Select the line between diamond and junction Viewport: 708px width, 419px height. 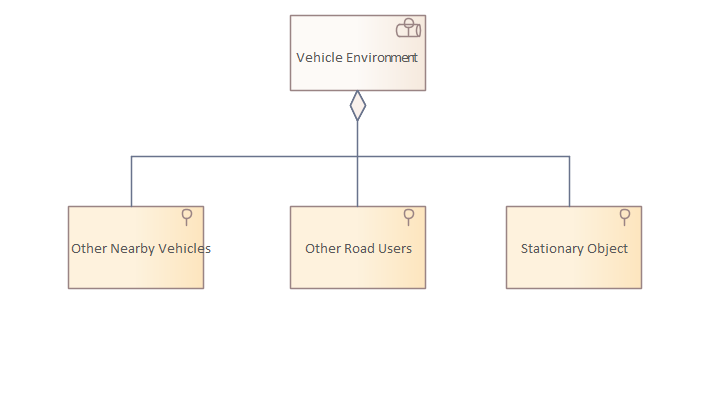(x=358, y=139)
